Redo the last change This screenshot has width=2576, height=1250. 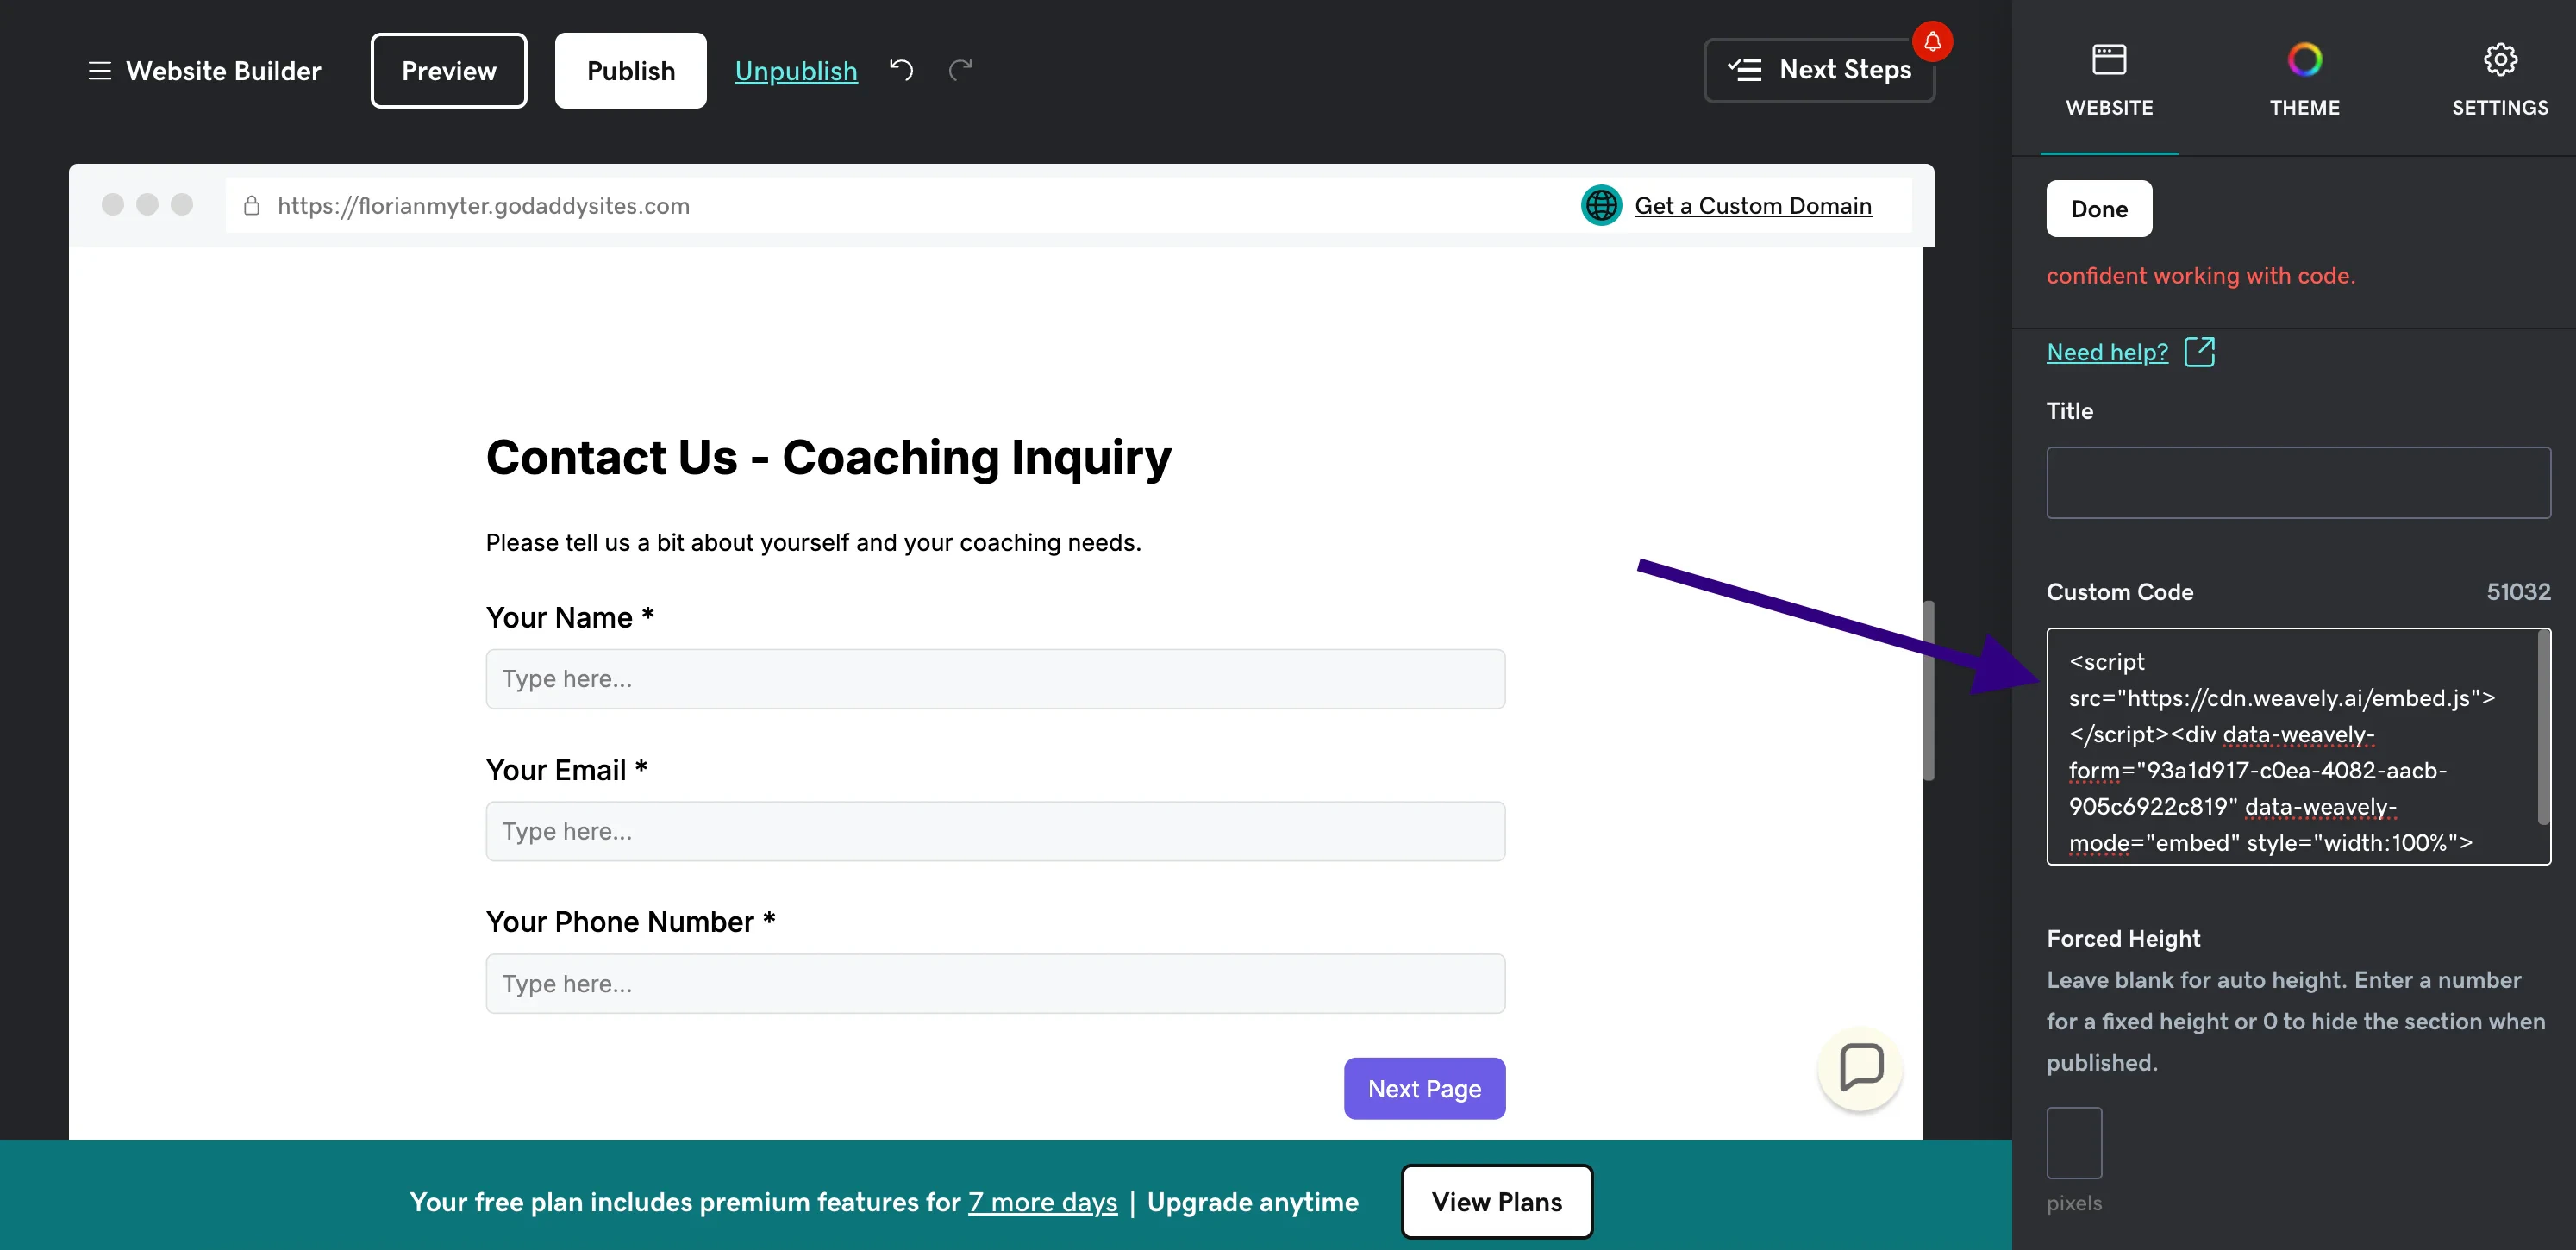tap(960, 70)
